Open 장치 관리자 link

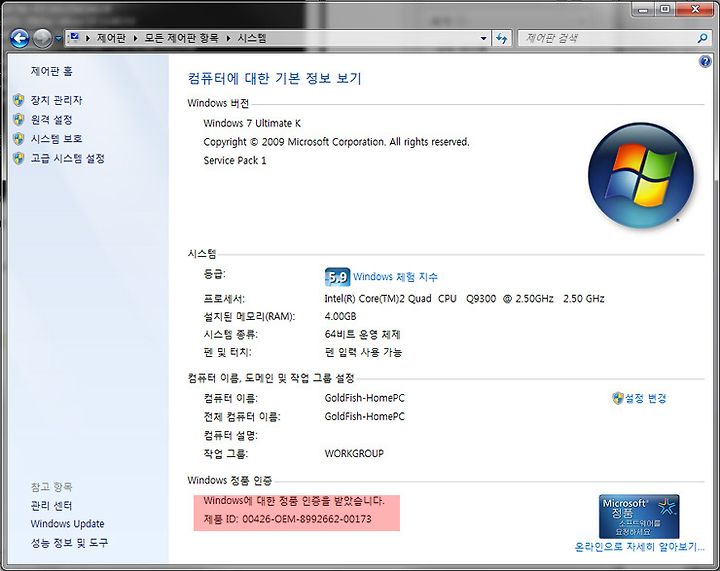(56, 100)
